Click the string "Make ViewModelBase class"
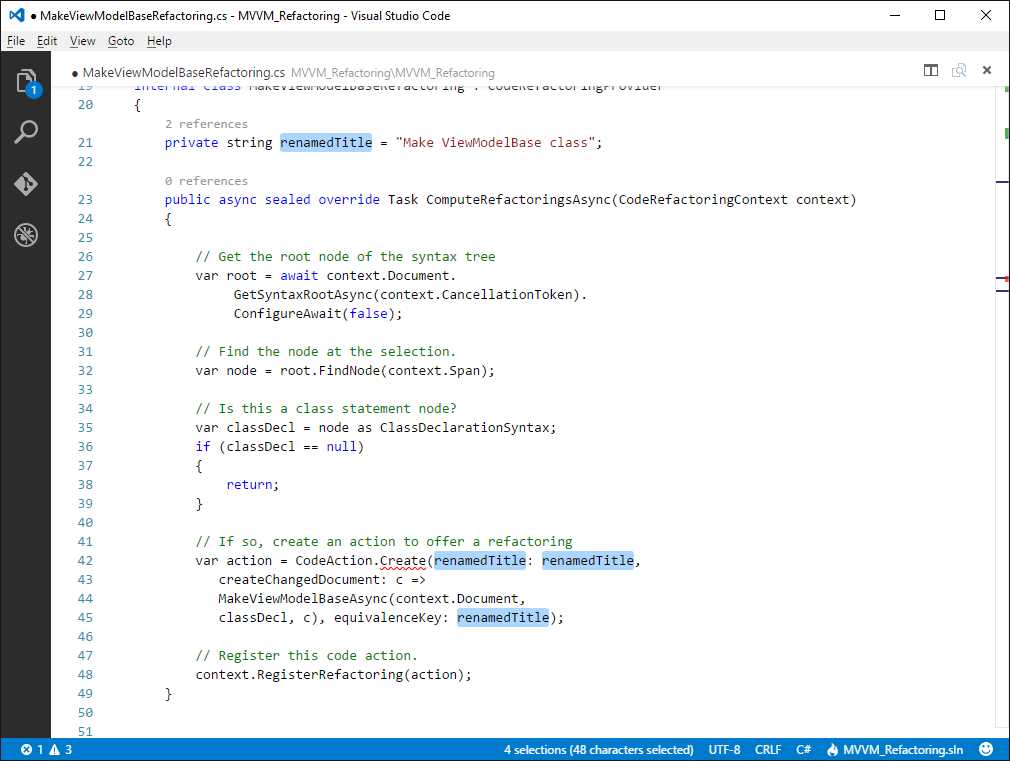Screen dimensions: 1010x761 tap(495, 142)
